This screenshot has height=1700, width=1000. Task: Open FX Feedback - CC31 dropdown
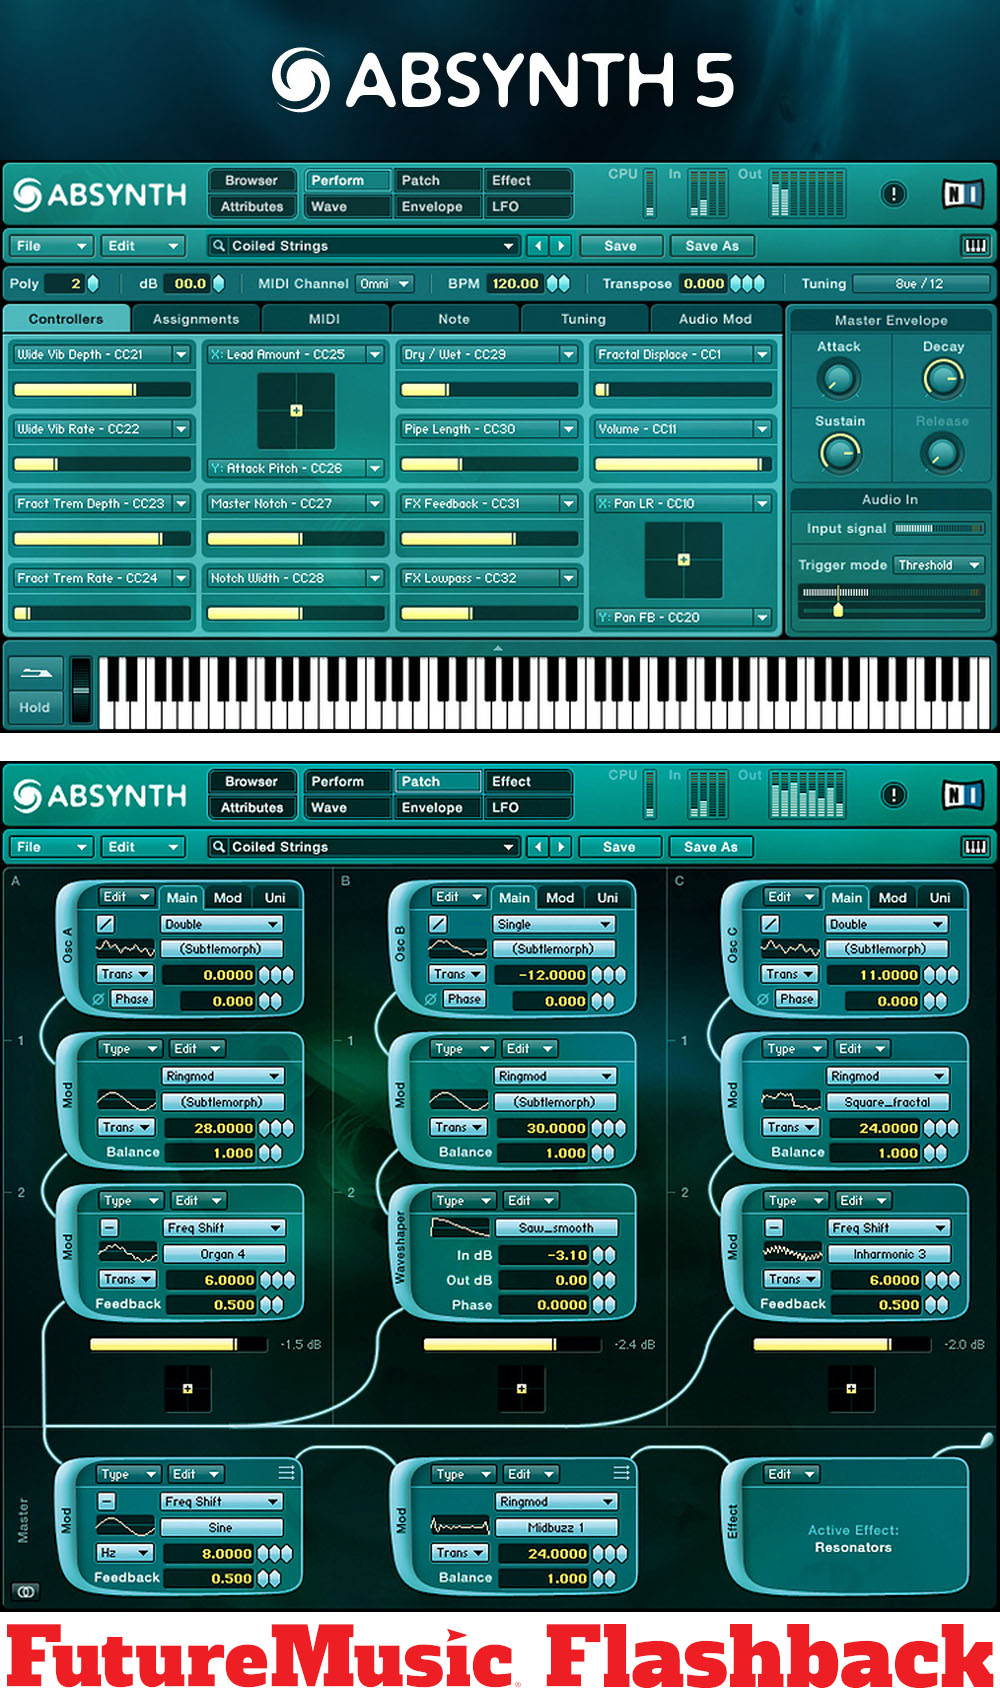(x=568, y=504)
